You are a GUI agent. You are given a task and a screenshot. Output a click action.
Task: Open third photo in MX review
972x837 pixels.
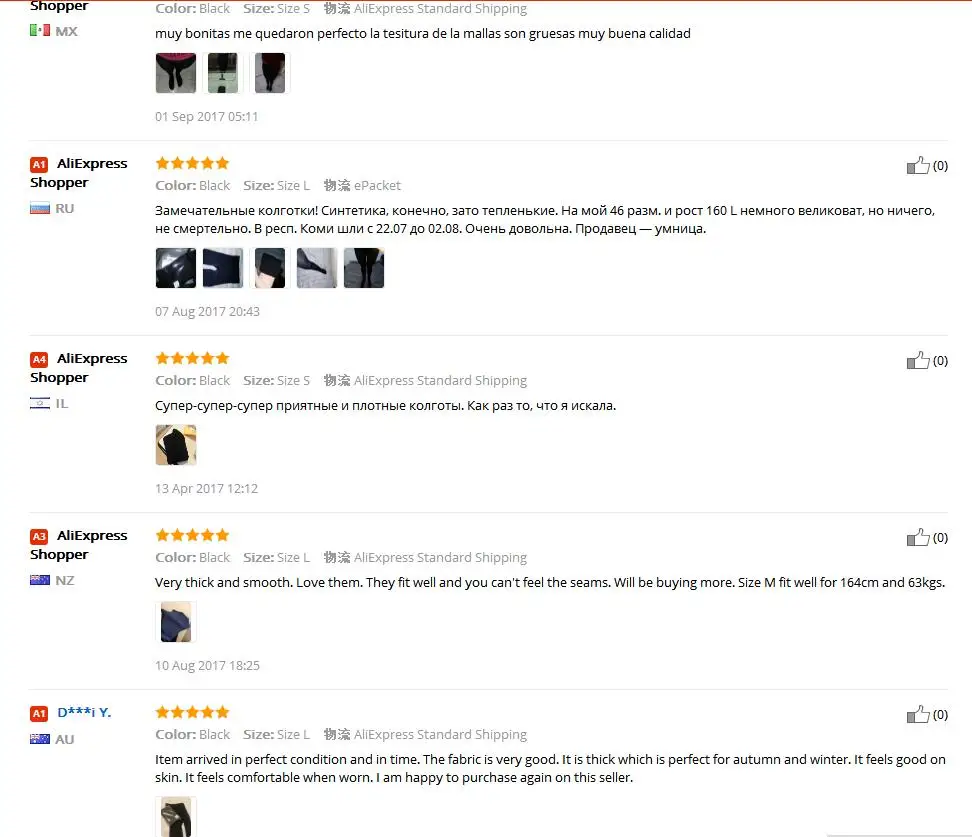270,73
